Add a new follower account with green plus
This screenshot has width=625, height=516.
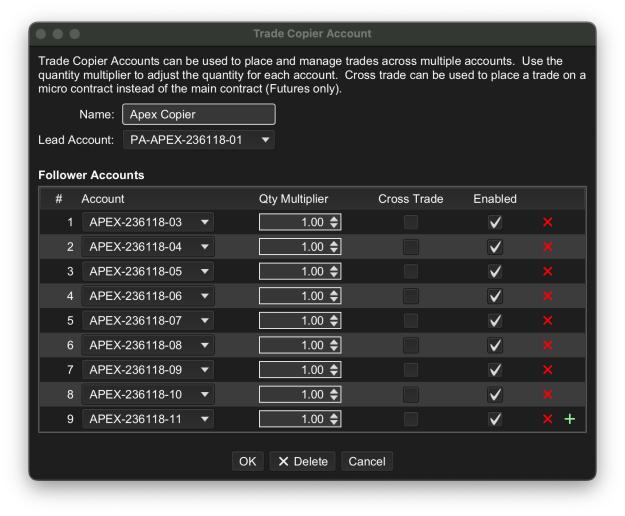click(x=570, y=419)
